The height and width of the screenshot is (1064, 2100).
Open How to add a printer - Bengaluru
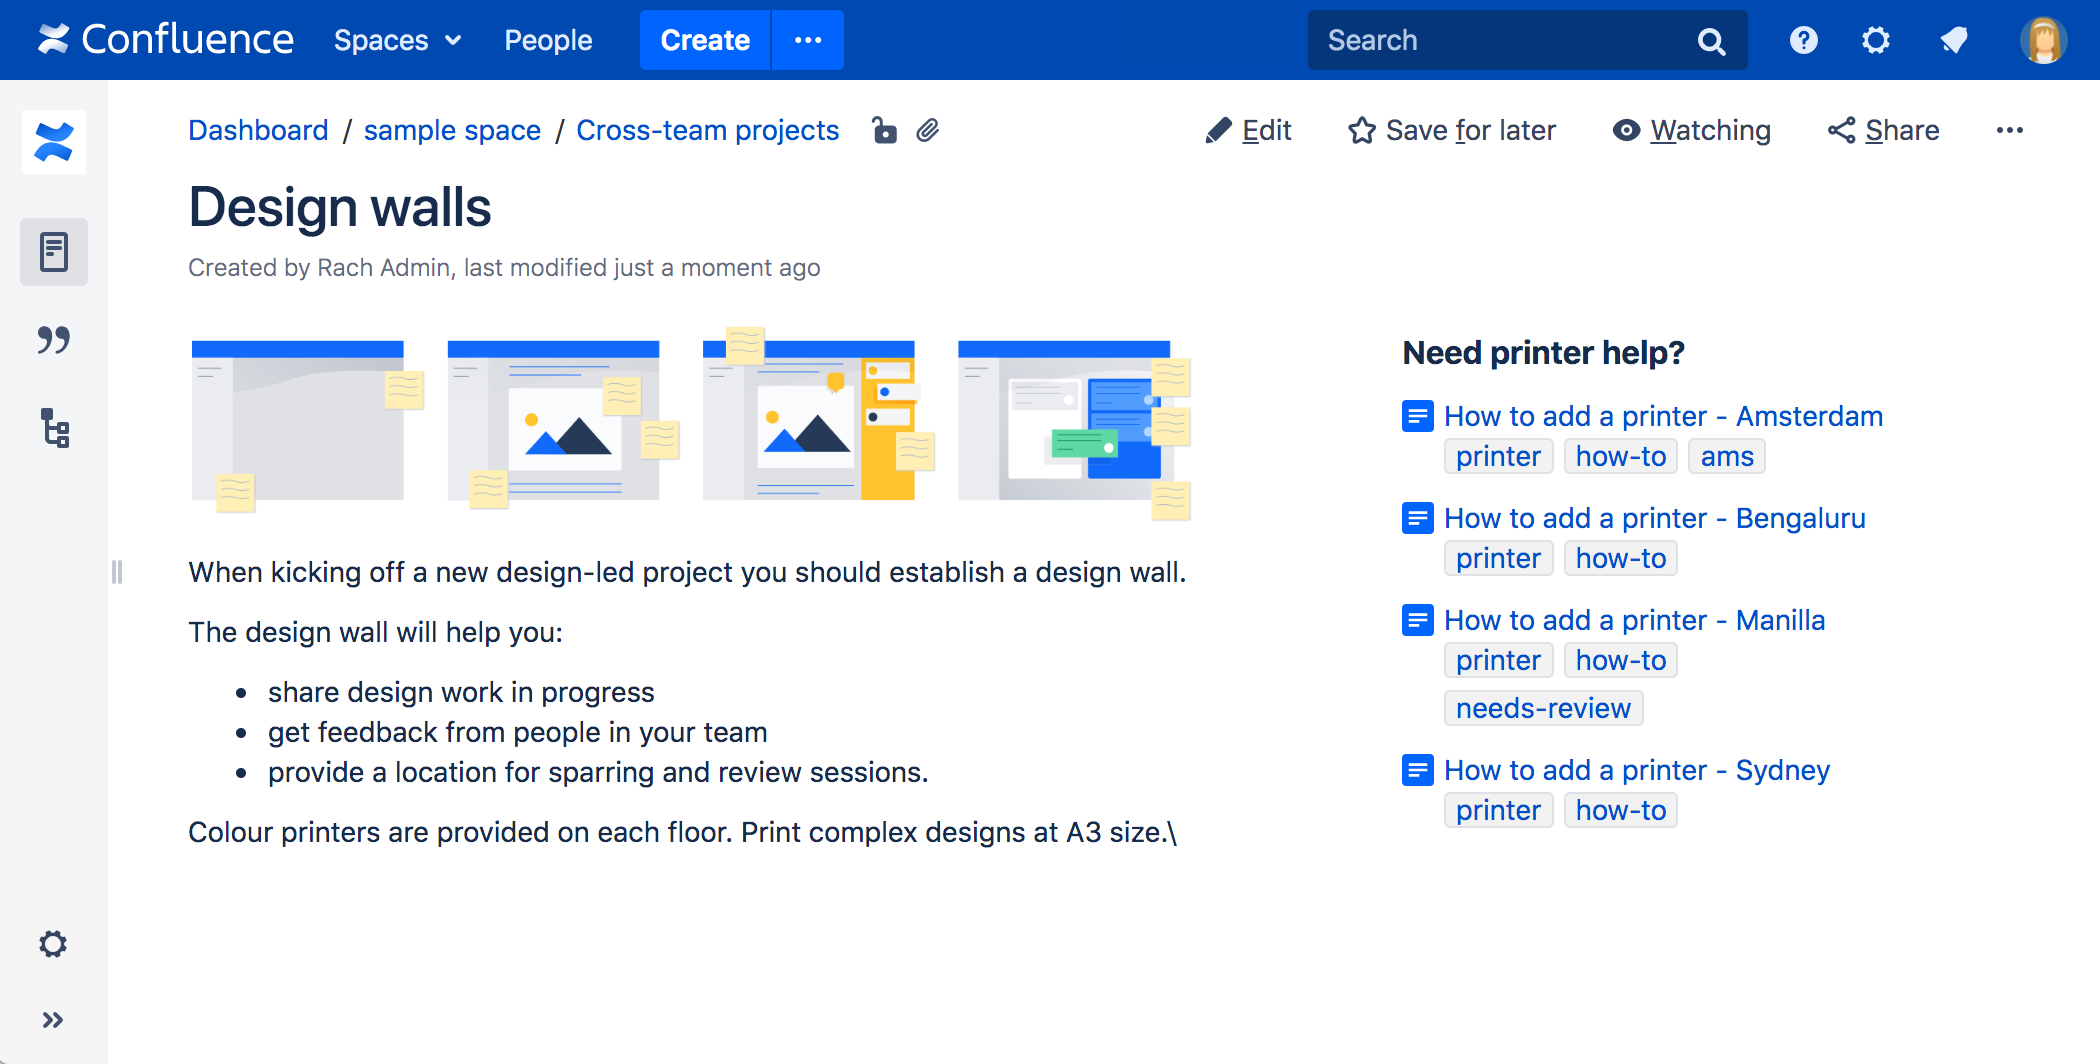[1655, 518]
